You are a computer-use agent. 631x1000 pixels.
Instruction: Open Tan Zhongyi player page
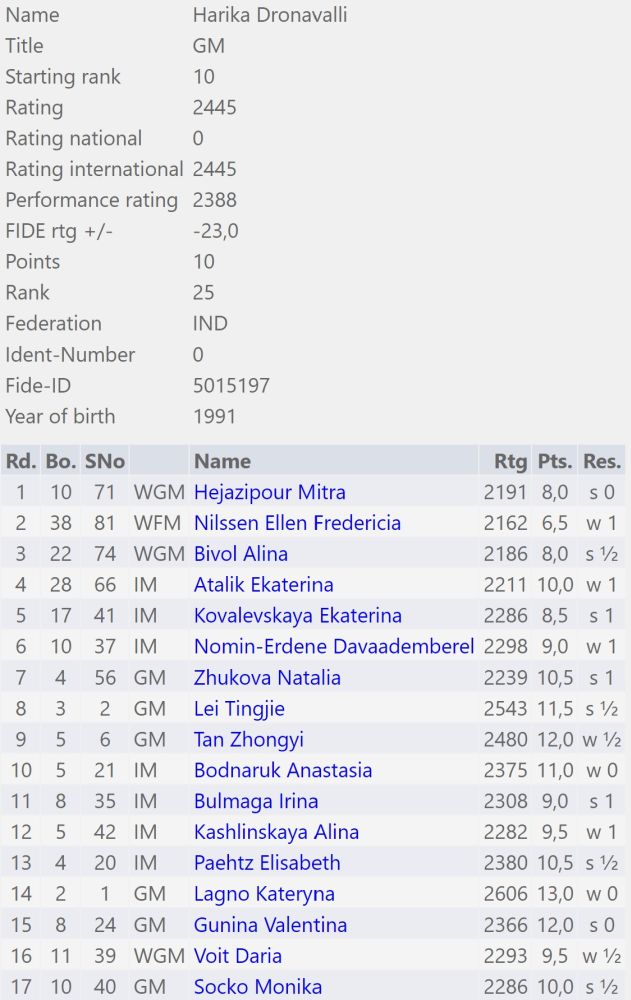coord(249,740)
